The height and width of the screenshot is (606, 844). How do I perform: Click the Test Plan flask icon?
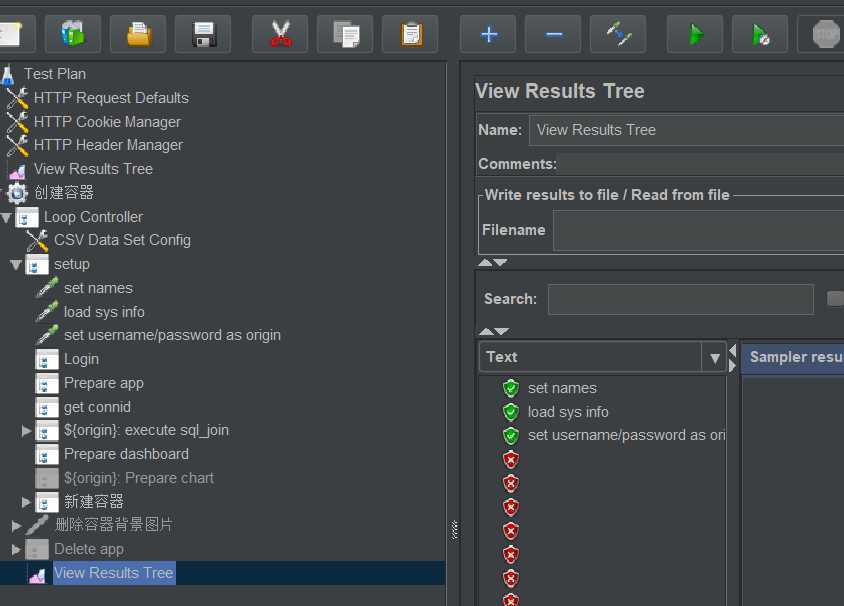pyautogui.click(x=8, y=75)
